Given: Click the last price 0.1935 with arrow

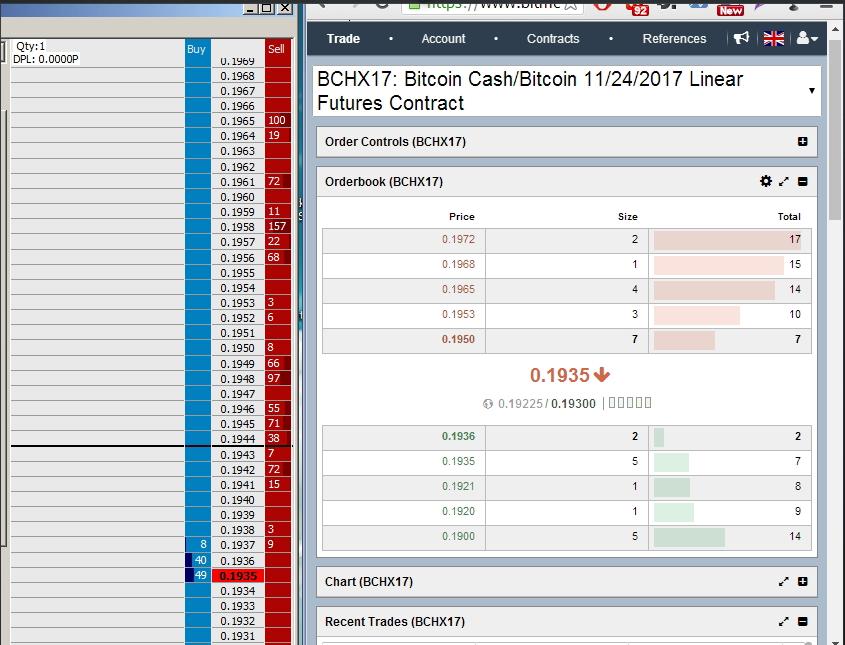Looking at the screenshot, I should tap(570, 375).
